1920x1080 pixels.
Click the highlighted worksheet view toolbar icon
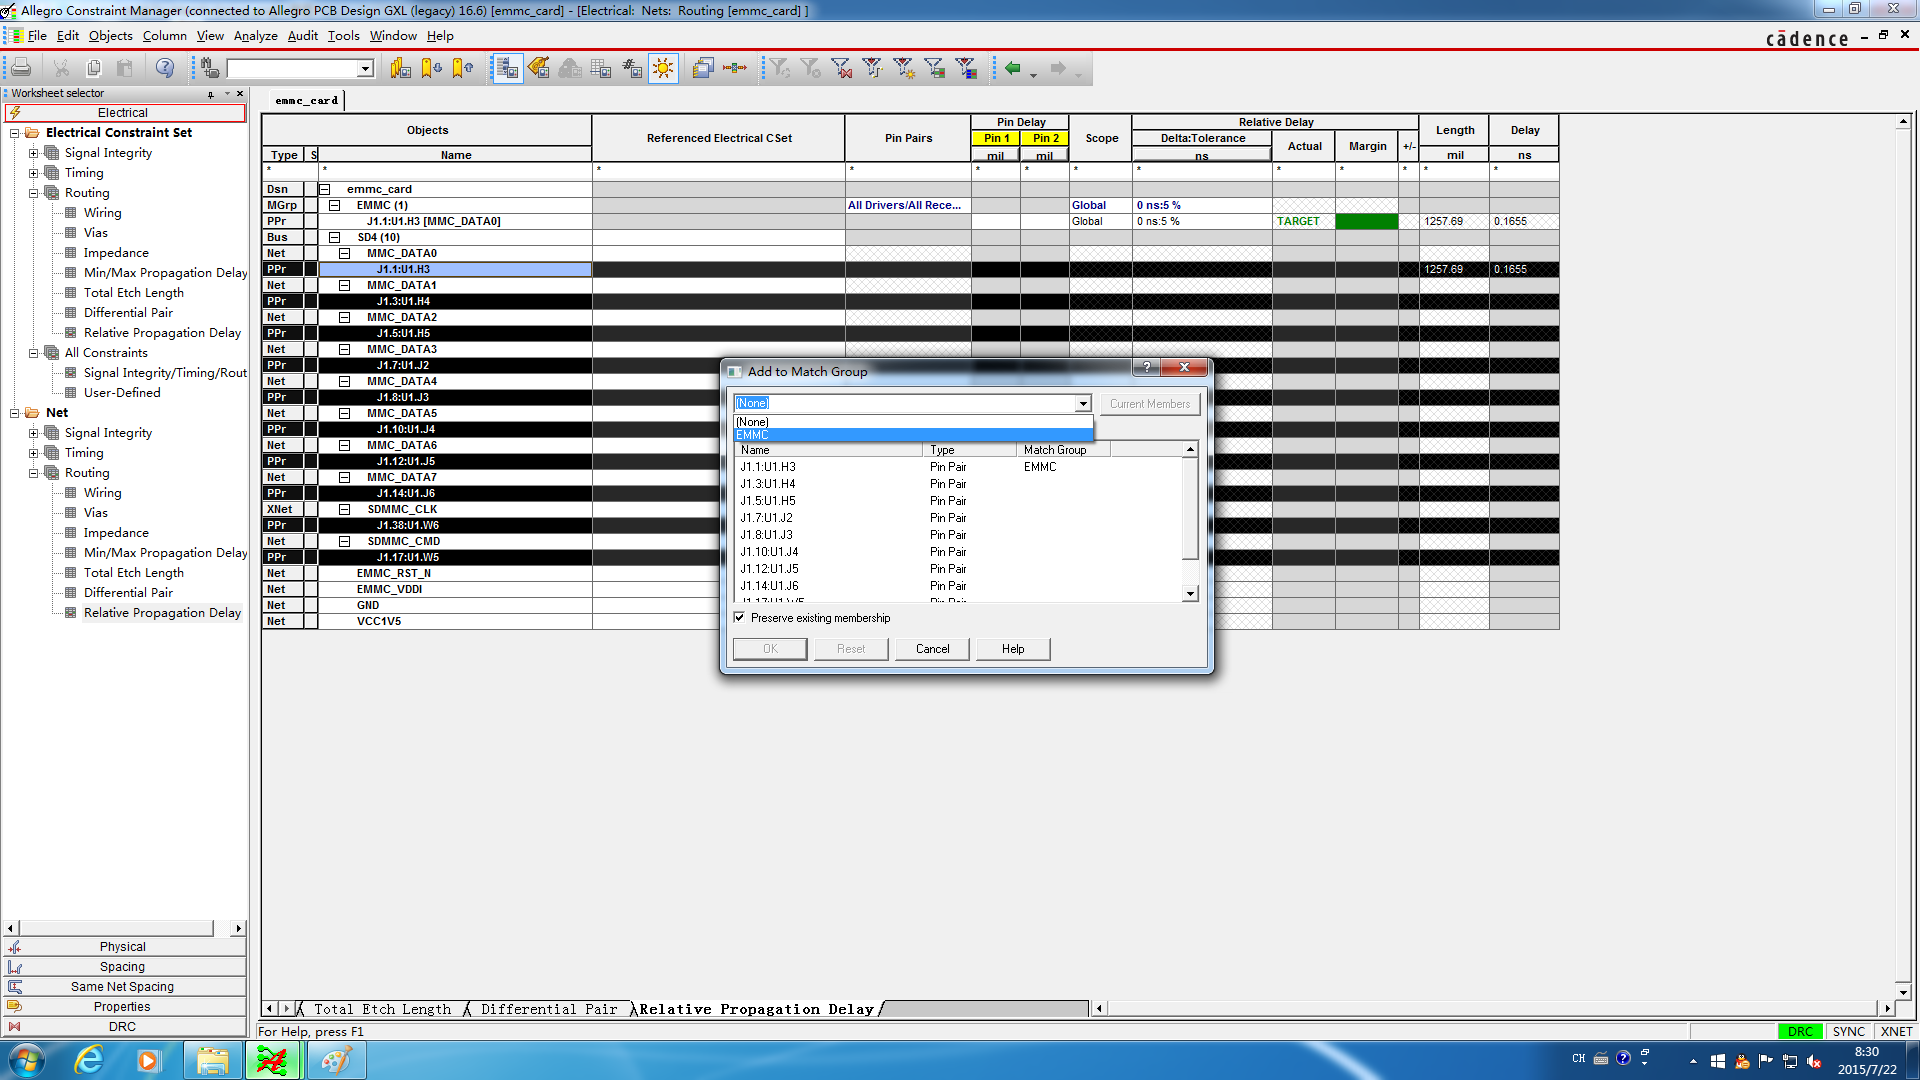[x=508, y=68]
